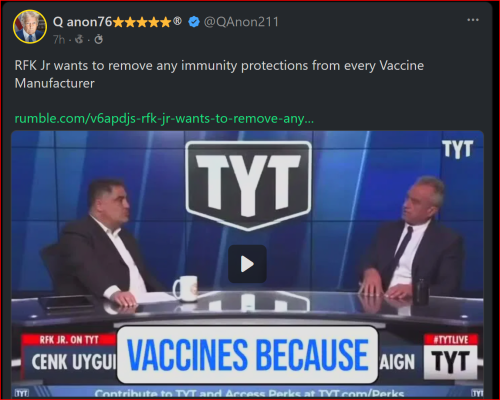Open the Q anon76 display name
The width and height of the screenshot is (500, 400).
tap(82, 22)
